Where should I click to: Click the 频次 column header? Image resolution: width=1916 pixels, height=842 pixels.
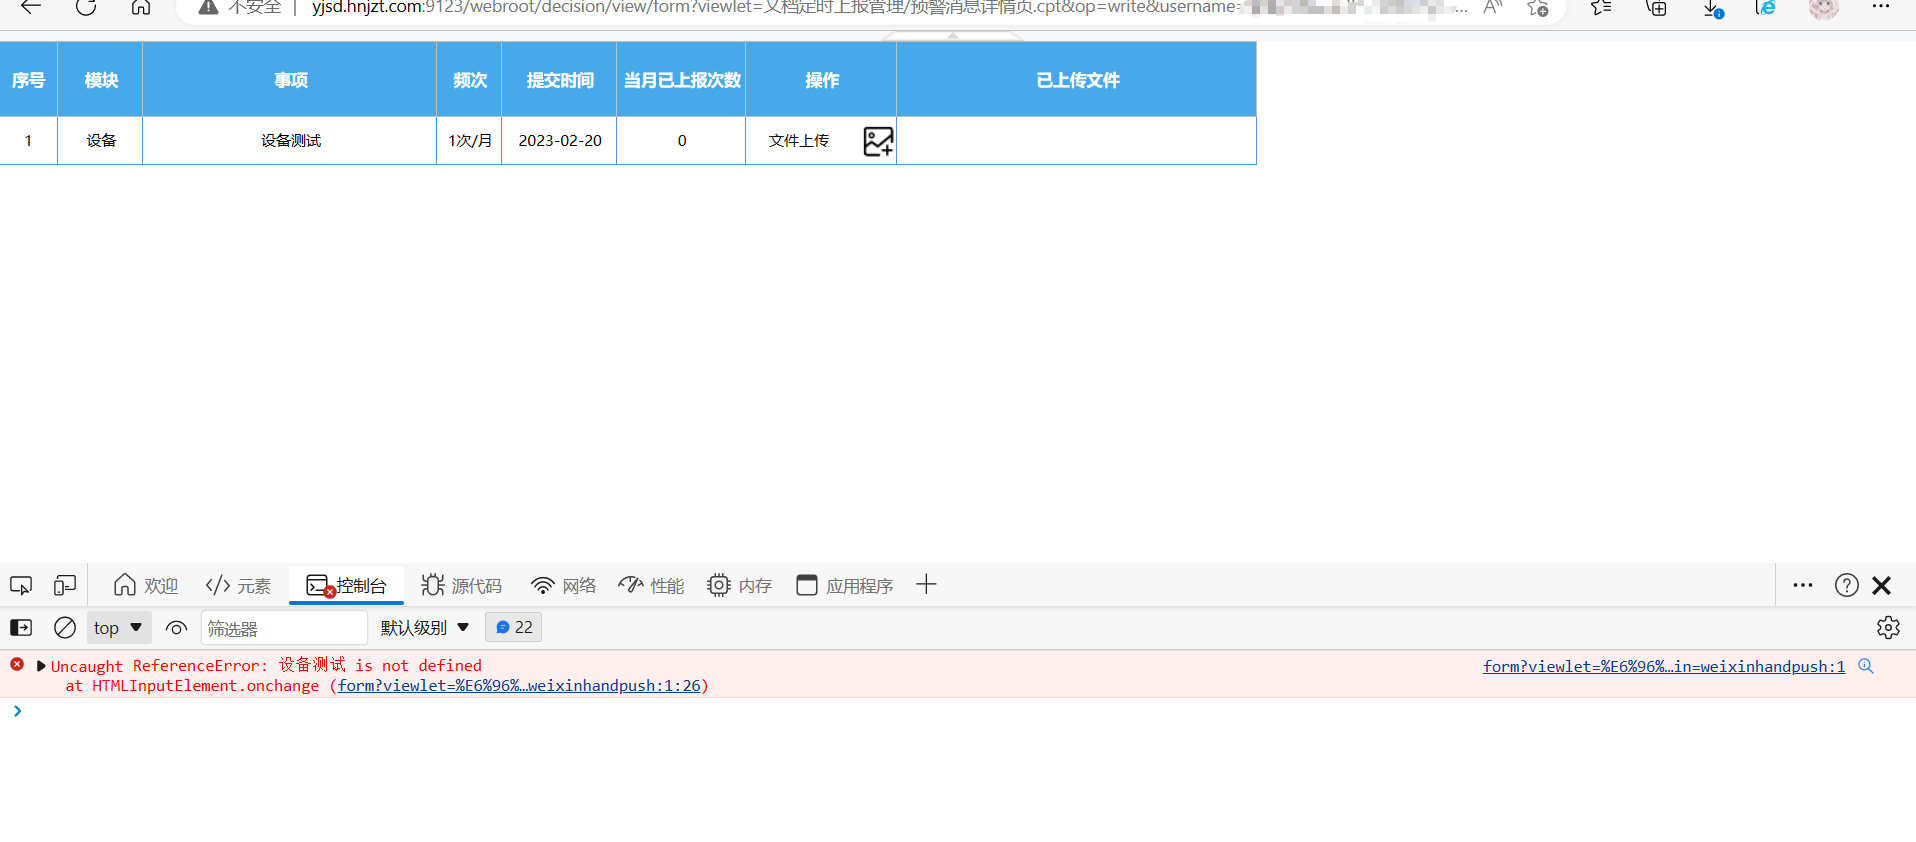click(x=470, y=80)
